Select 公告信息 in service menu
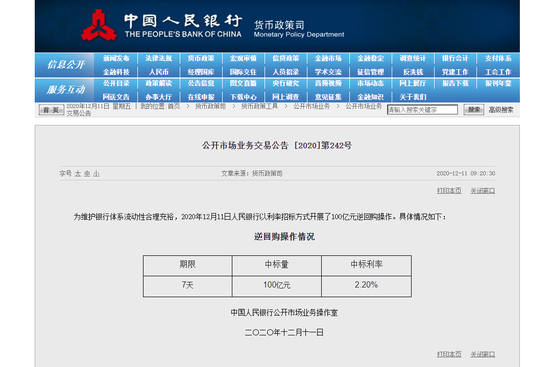 [201, 84]
